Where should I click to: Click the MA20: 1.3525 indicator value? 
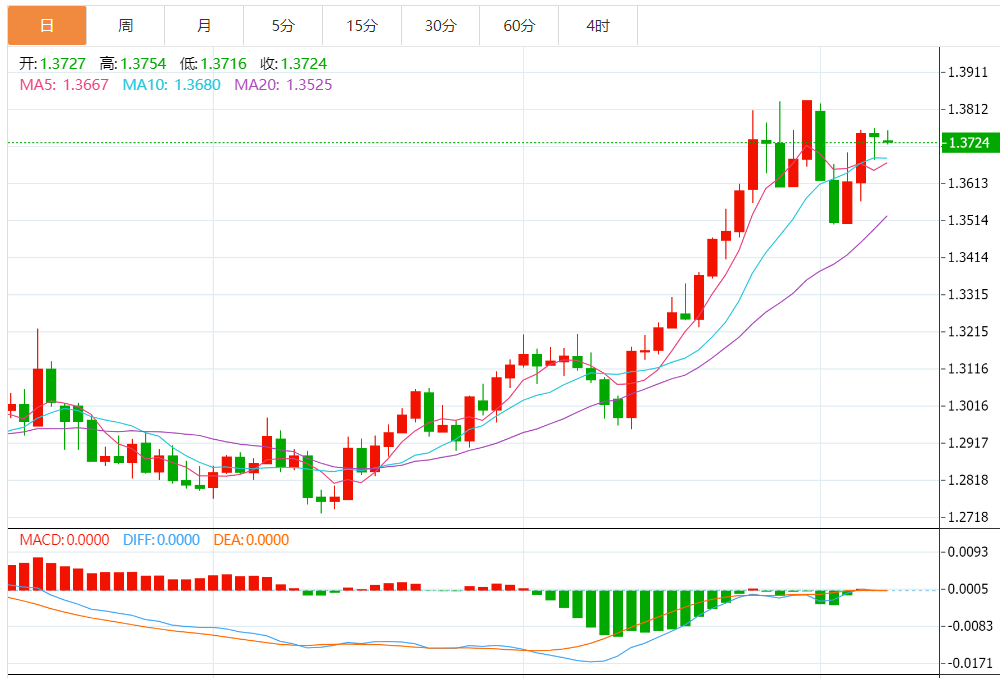point(283,85)
